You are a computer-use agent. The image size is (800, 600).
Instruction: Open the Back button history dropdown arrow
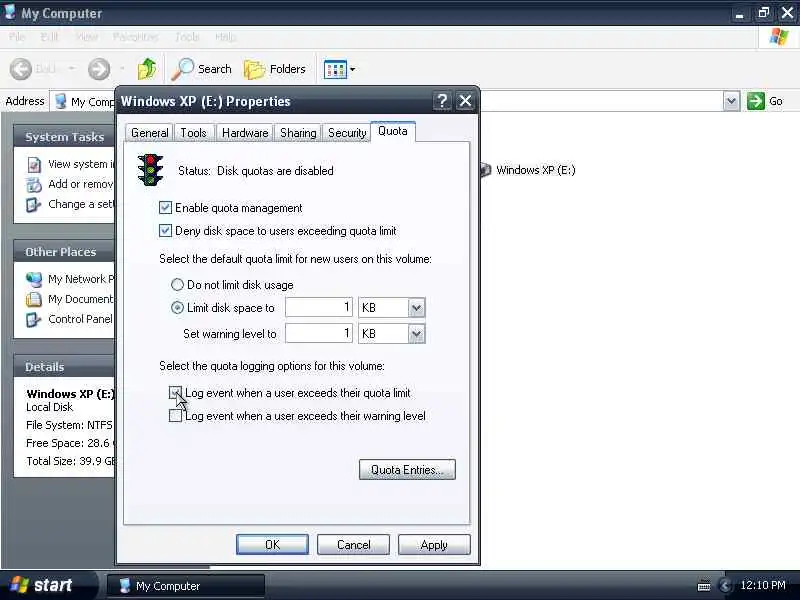click(71, 68)
